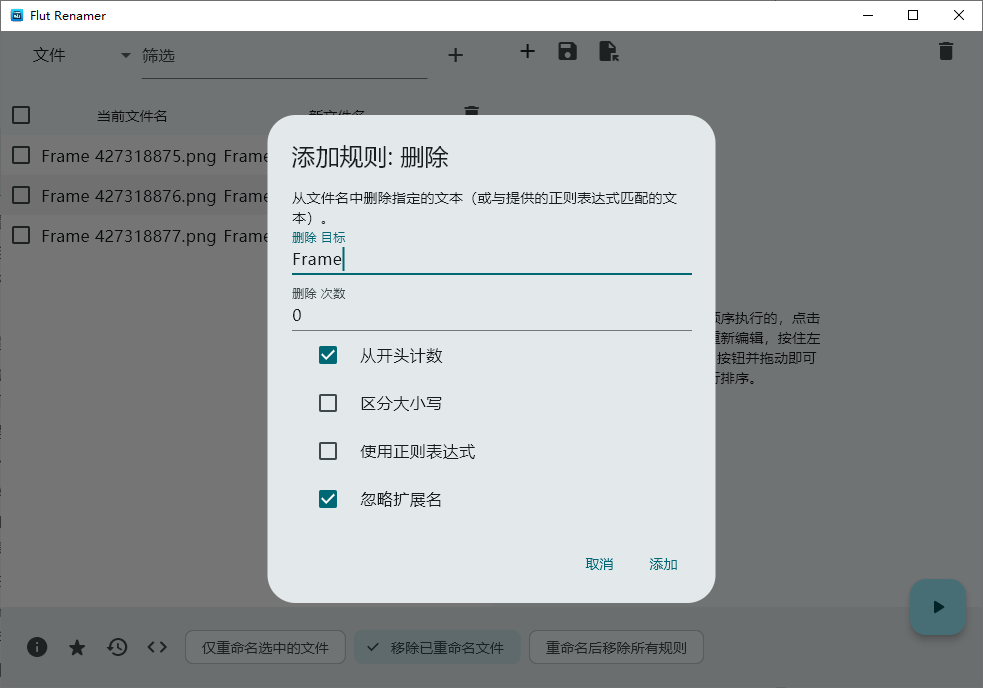Enable 使用正则表达式 checkbox
The height and width of the screenshot is (688, 983).
328,451
